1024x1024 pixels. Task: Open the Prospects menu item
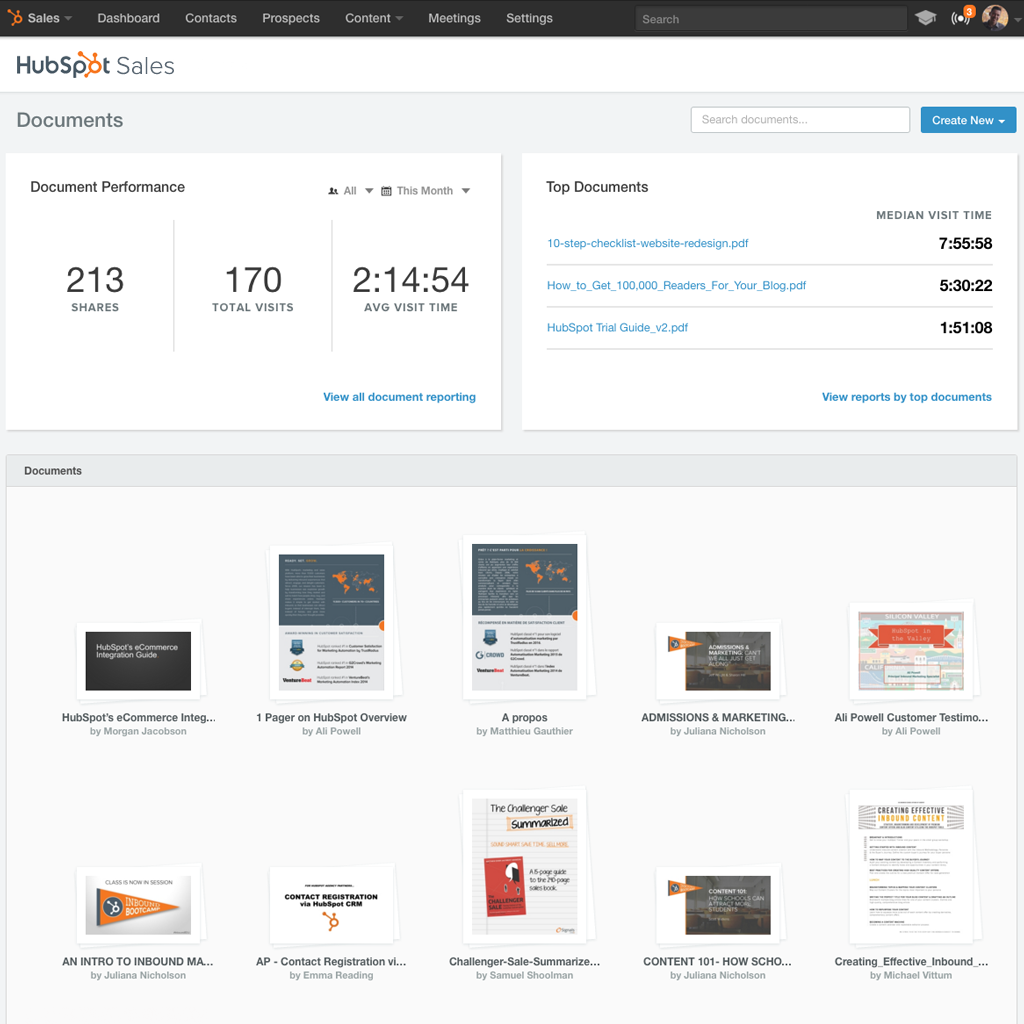pyautogui.click(x=291, y=18)
